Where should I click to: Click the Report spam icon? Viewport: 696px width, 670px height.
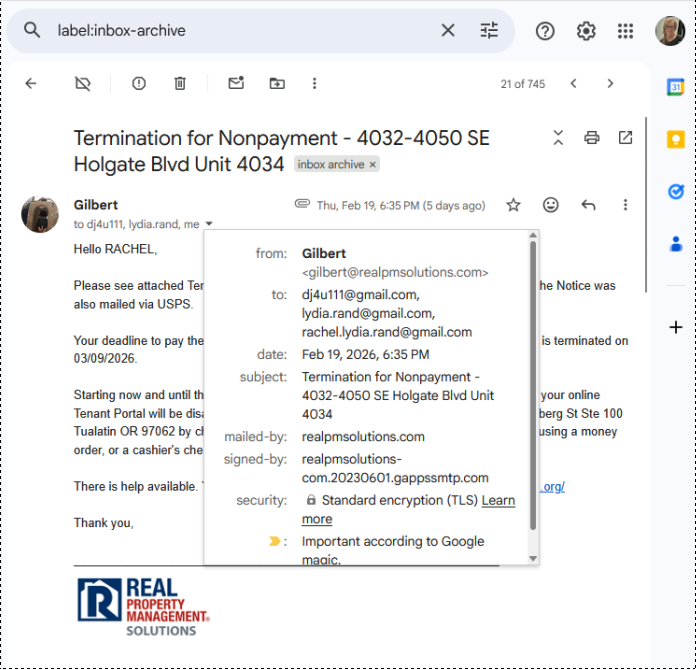139,84
